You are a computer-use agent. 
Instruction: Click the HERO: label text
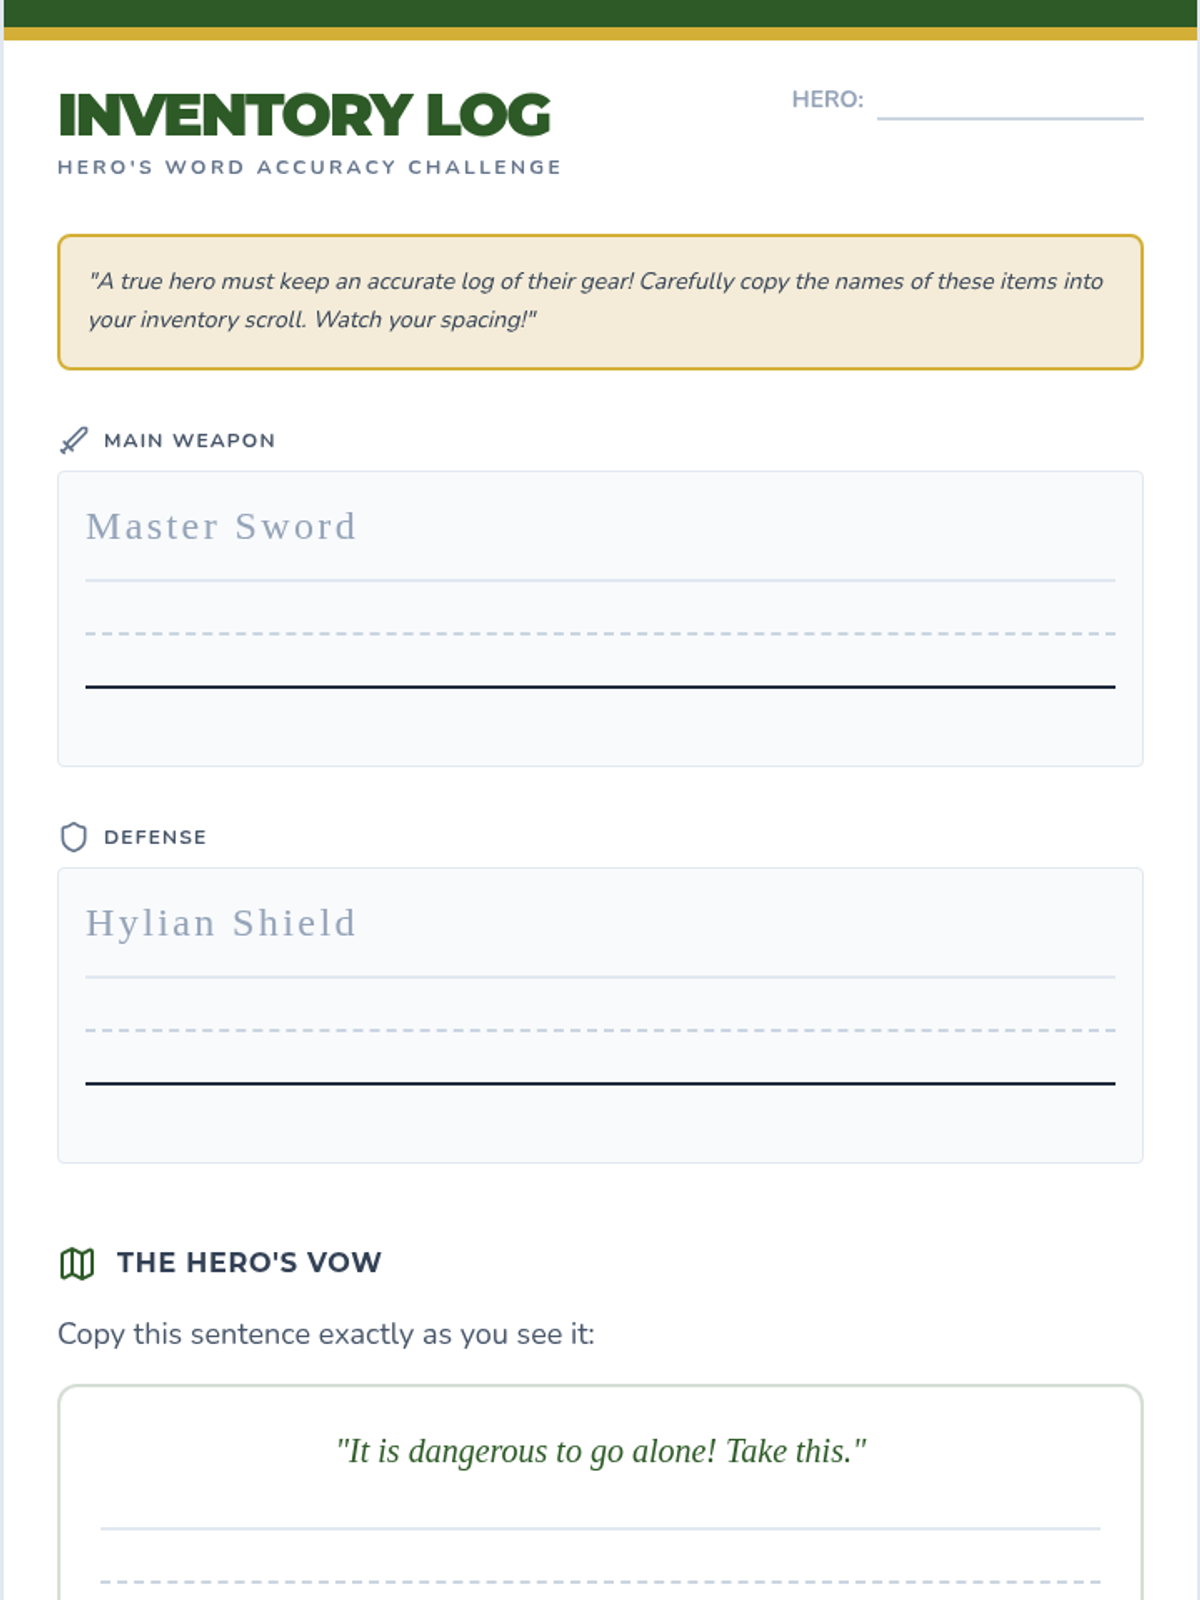(x=827, y=100)
